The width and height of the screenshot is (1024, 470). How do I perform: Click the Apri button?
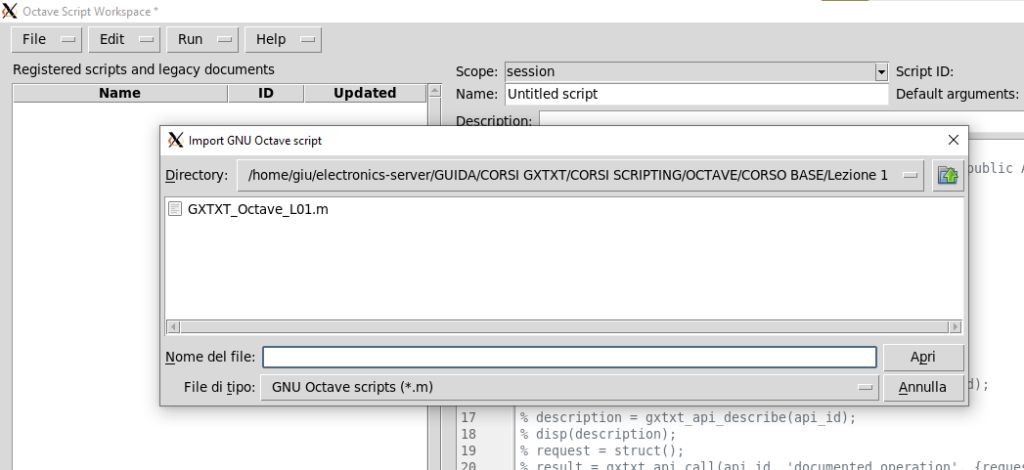(923, 357)
